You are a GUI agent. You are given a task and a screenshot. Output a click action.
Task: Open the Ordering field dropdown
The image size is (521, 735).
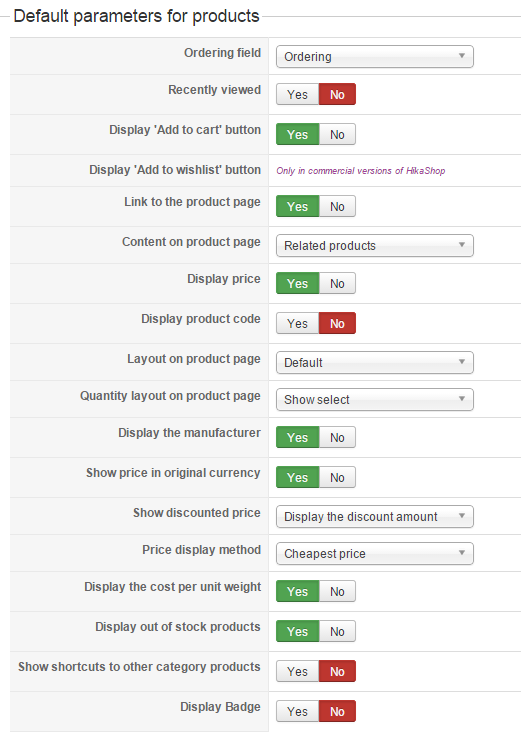tap(375, 57)
